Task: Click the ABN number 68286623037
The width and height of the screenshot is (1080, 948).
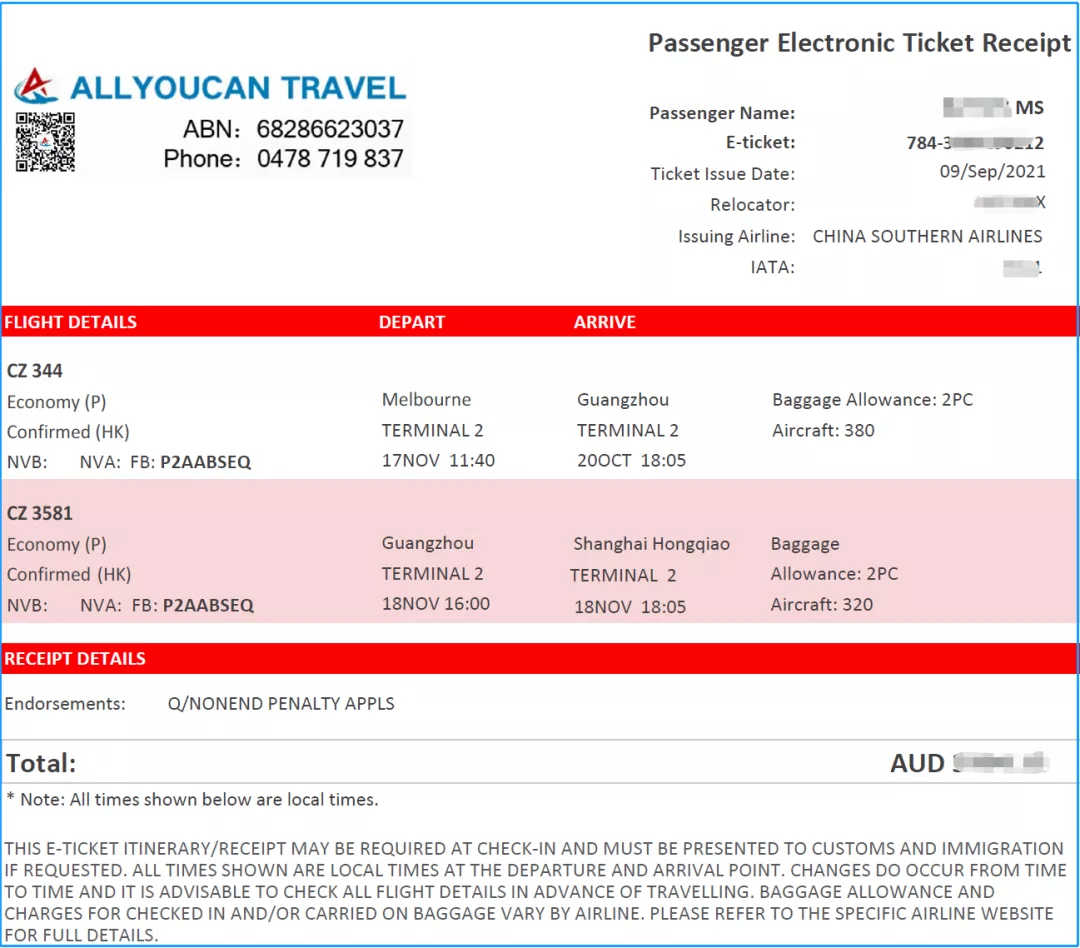Action: (x=330, y=129)
